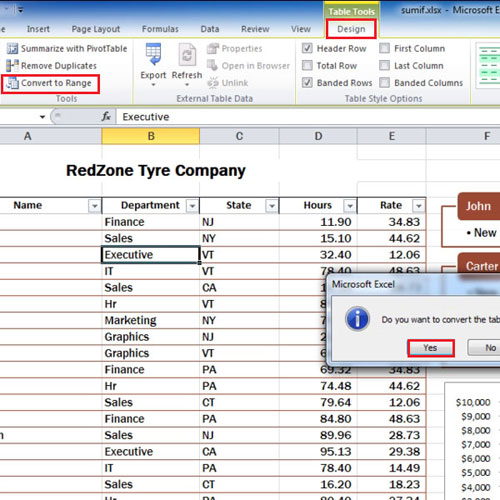
Task: Open the Quick Access Toolbar customize arrow
Action: (x=21, y=10)
